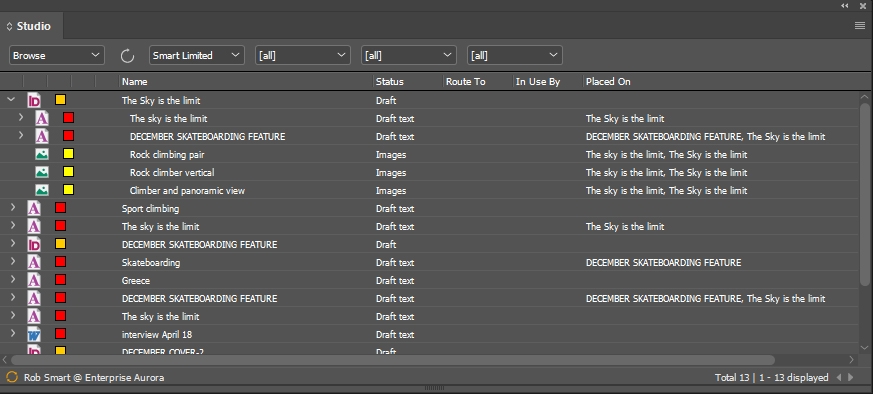Expand DECEMBER SKATEBOARDING FEATURE Draft layout row

click(x=13, y=244)
